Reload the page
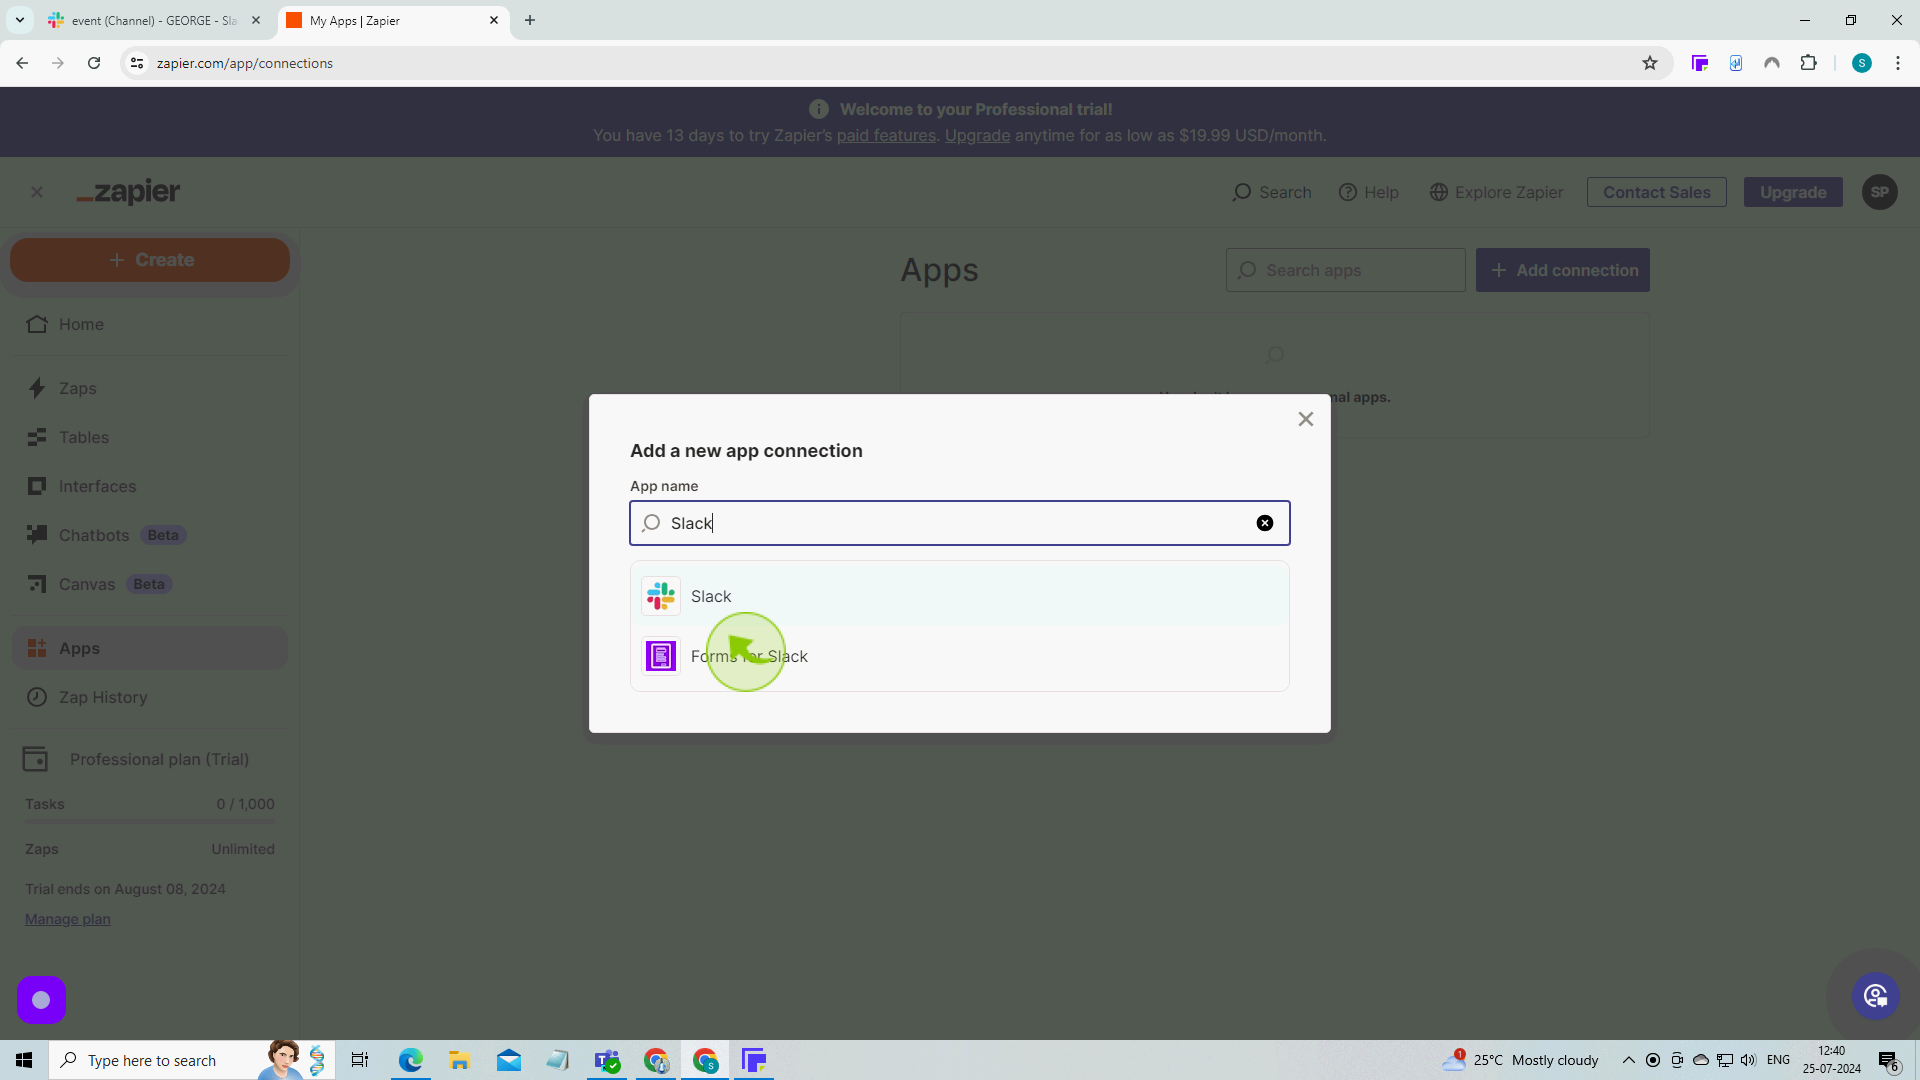This screenshot has height=1080, width=1920. tap(94, 63)
